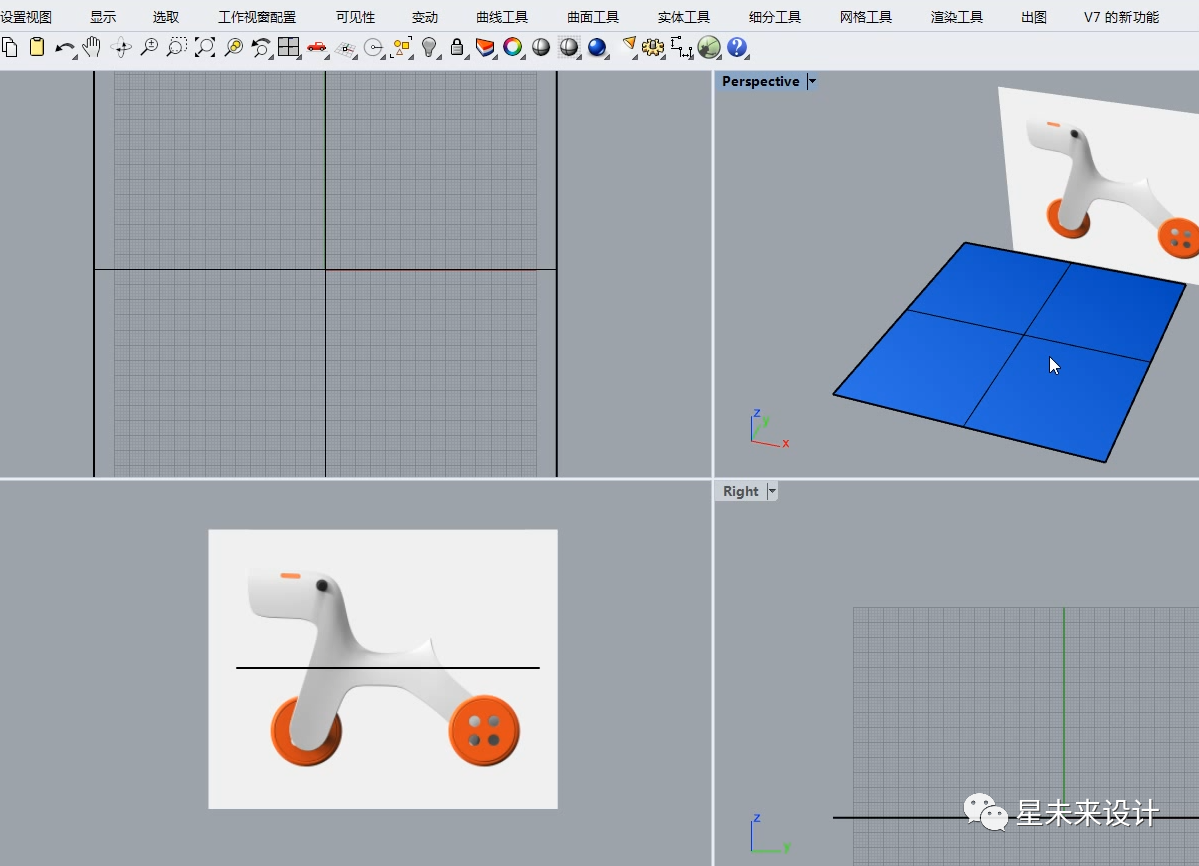Open the 实体工具 toolbar tab
Image resolution: width=1199 pixels, height=866 pixels.
click(684, 17)
